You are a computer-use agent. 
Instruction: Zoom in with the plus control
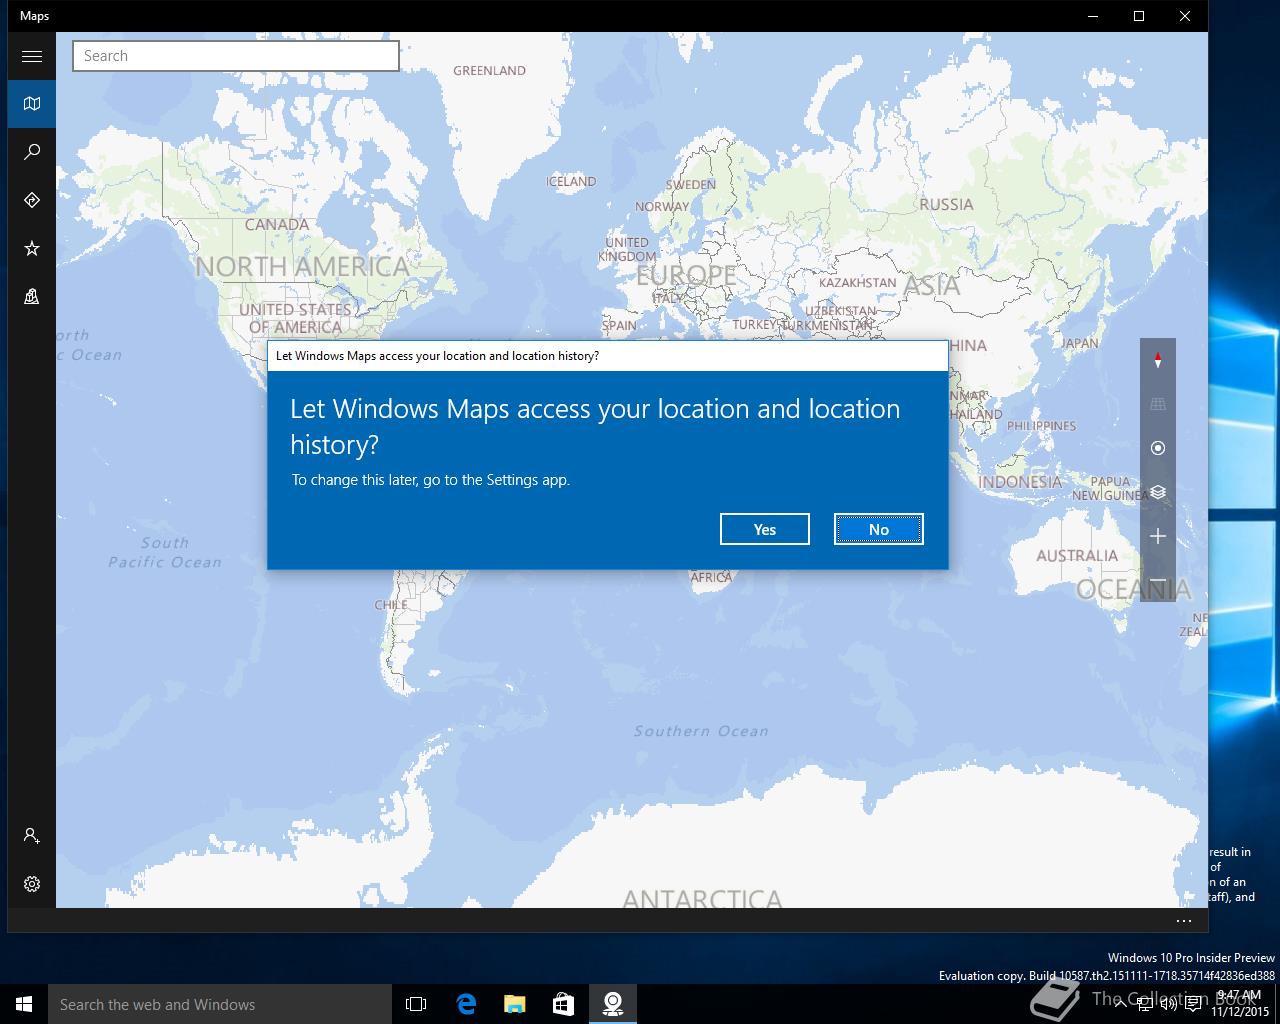(x=1158, y=536)
